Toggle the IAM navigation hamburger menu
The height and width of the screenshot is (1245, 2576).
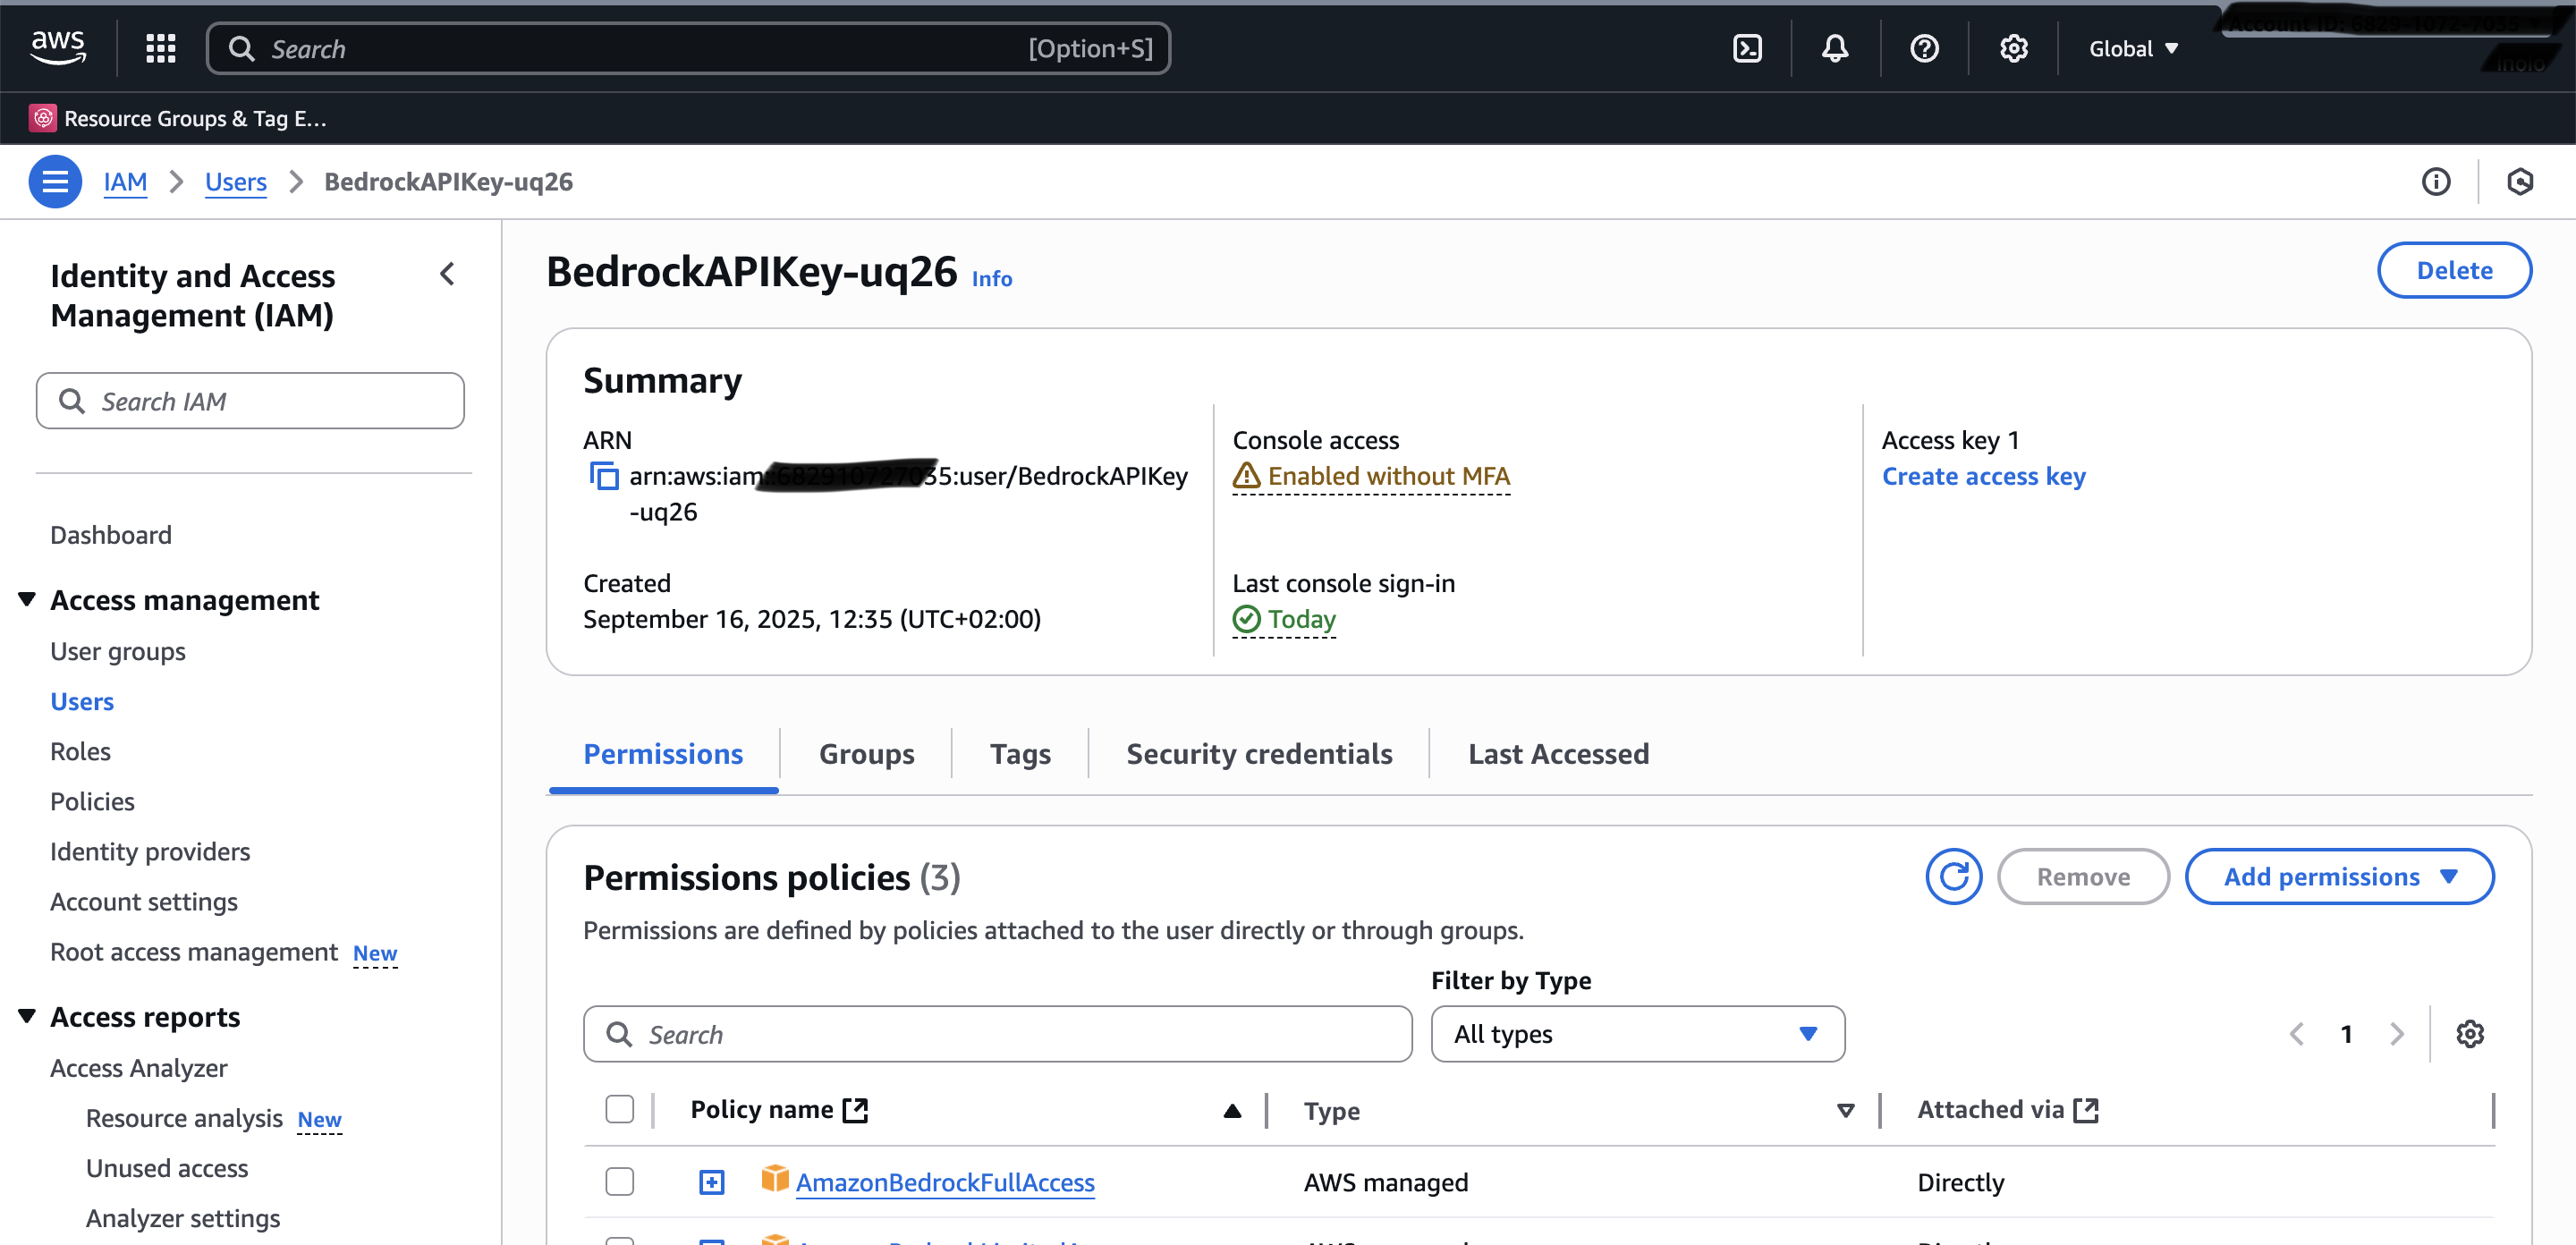tap(55, 181)
